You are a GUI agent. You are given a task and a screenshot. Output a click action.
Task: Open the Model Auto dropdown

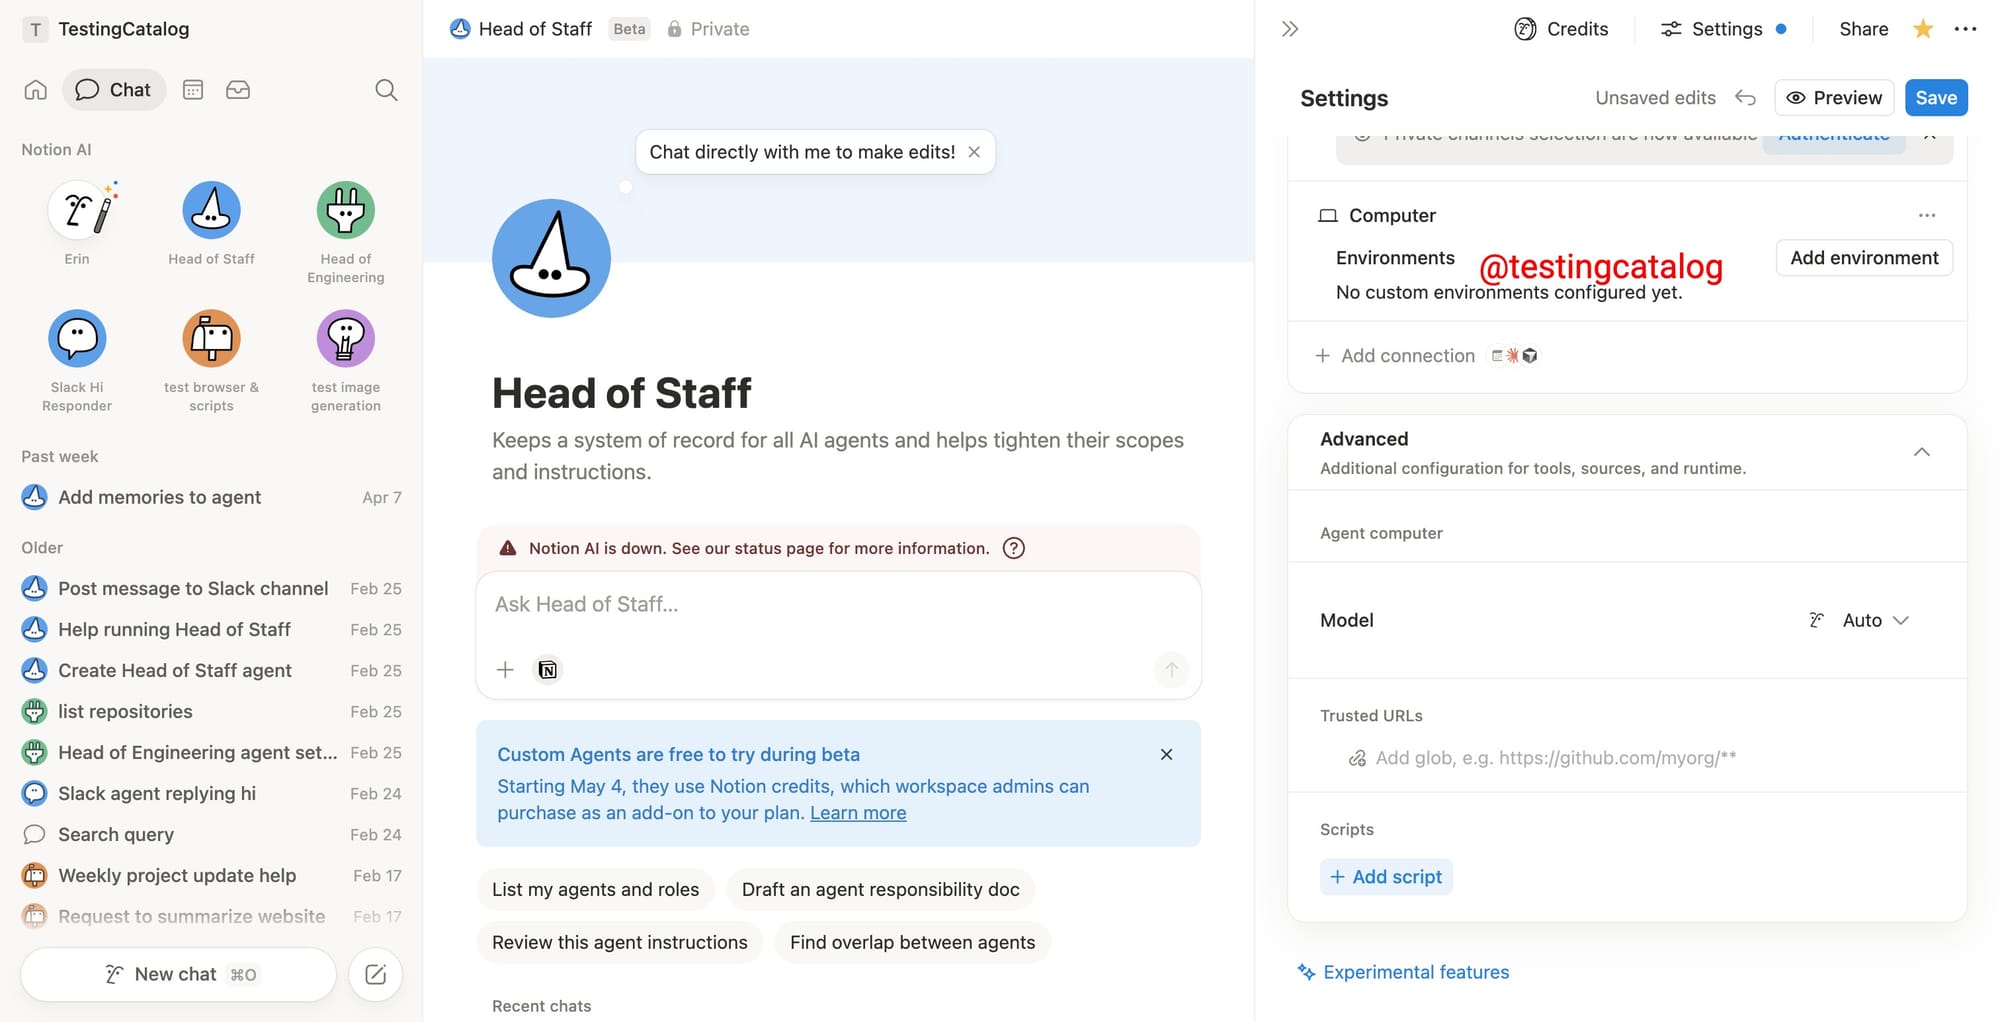(x=1860, y=620)
